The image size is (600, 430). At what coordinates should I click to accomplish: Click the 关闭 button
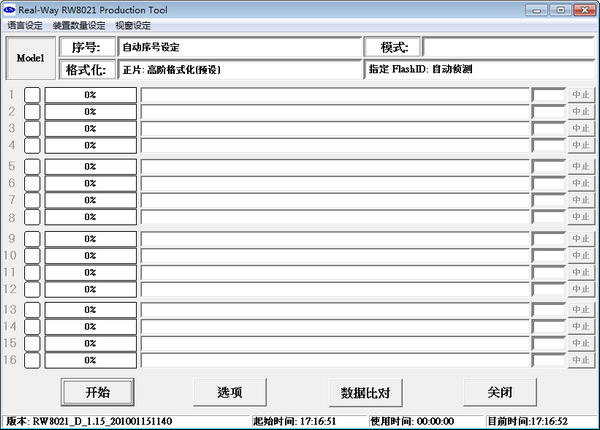500,392
